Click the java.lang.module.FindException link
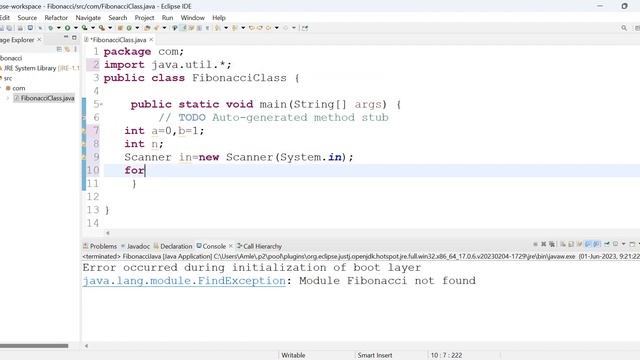This screenshot has height=360, width=640. 184,281
